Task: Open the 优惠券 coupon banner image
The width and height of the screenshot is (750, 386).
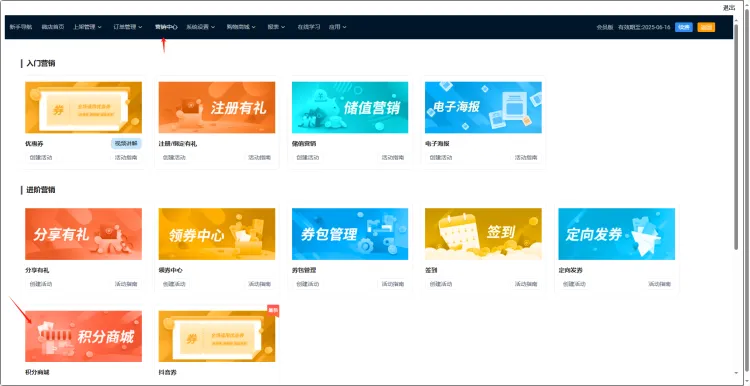Action: point(83,108)
